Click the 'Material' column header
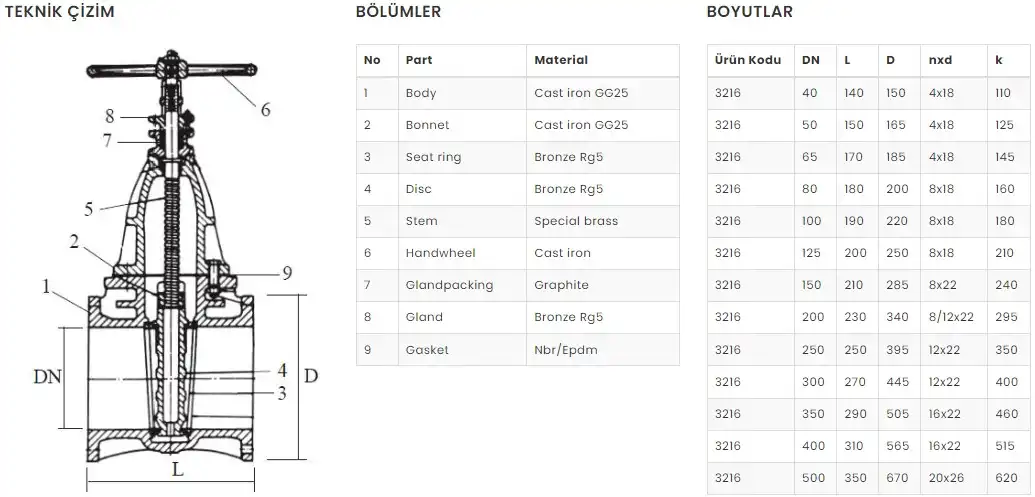 561,60
